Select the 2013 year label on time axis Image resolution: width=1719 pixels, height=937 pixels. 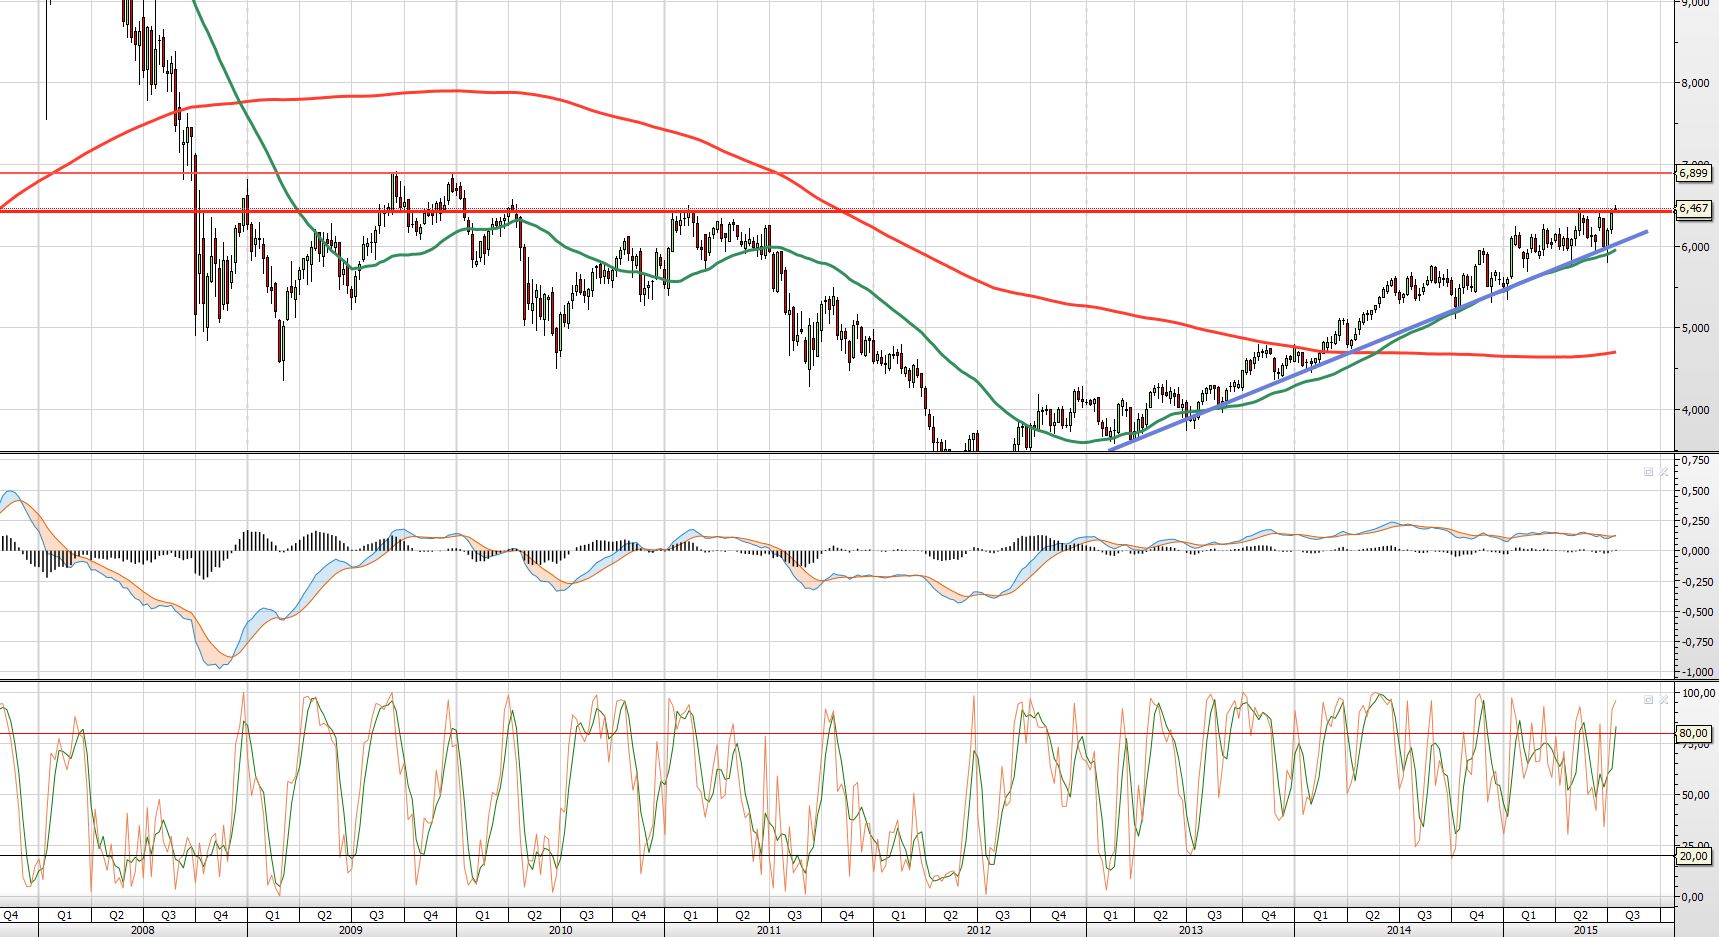pos(1190,930)
